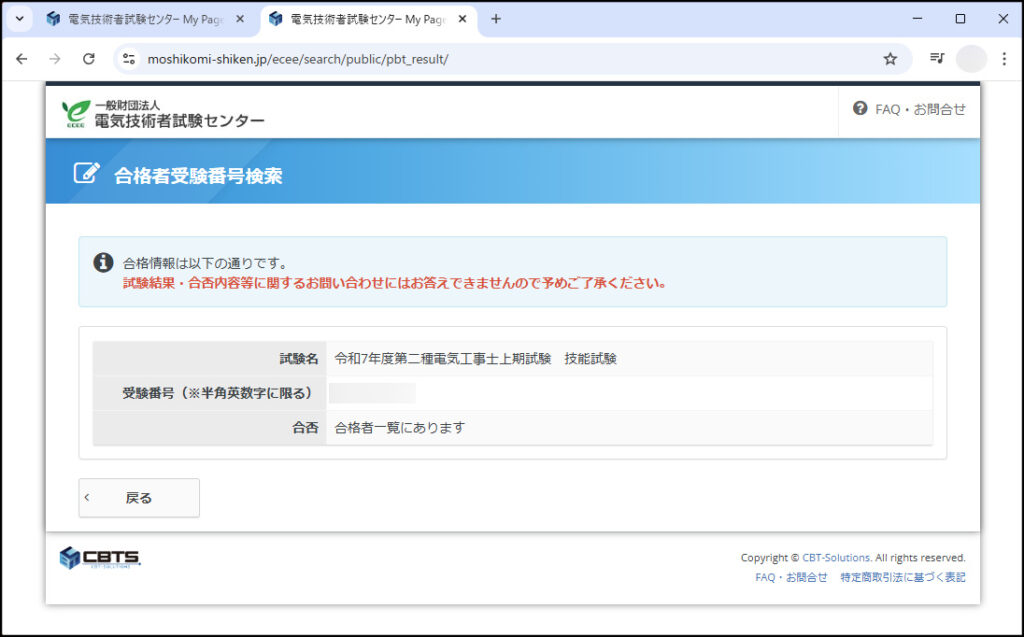
Task: Click the profile avatar button
Action: [971, 59]
